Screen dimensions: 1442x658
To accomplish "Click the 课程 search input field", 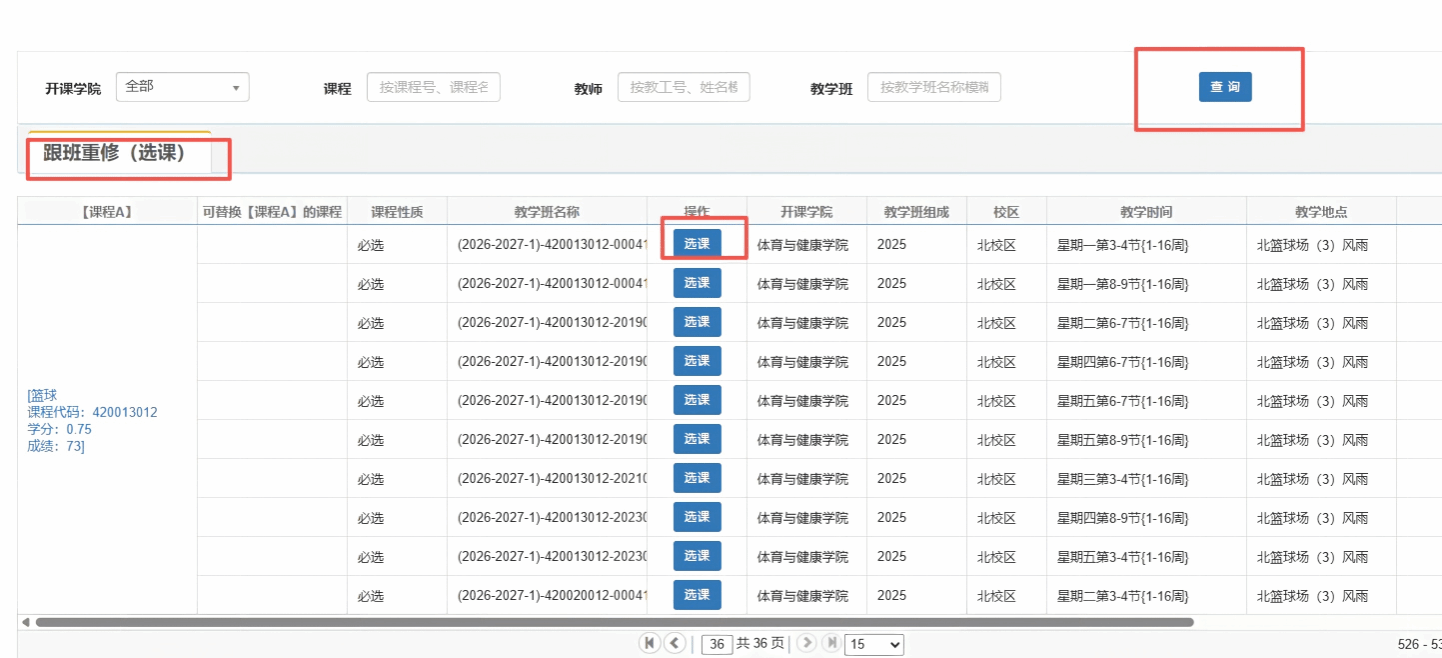I will point(434,87).
